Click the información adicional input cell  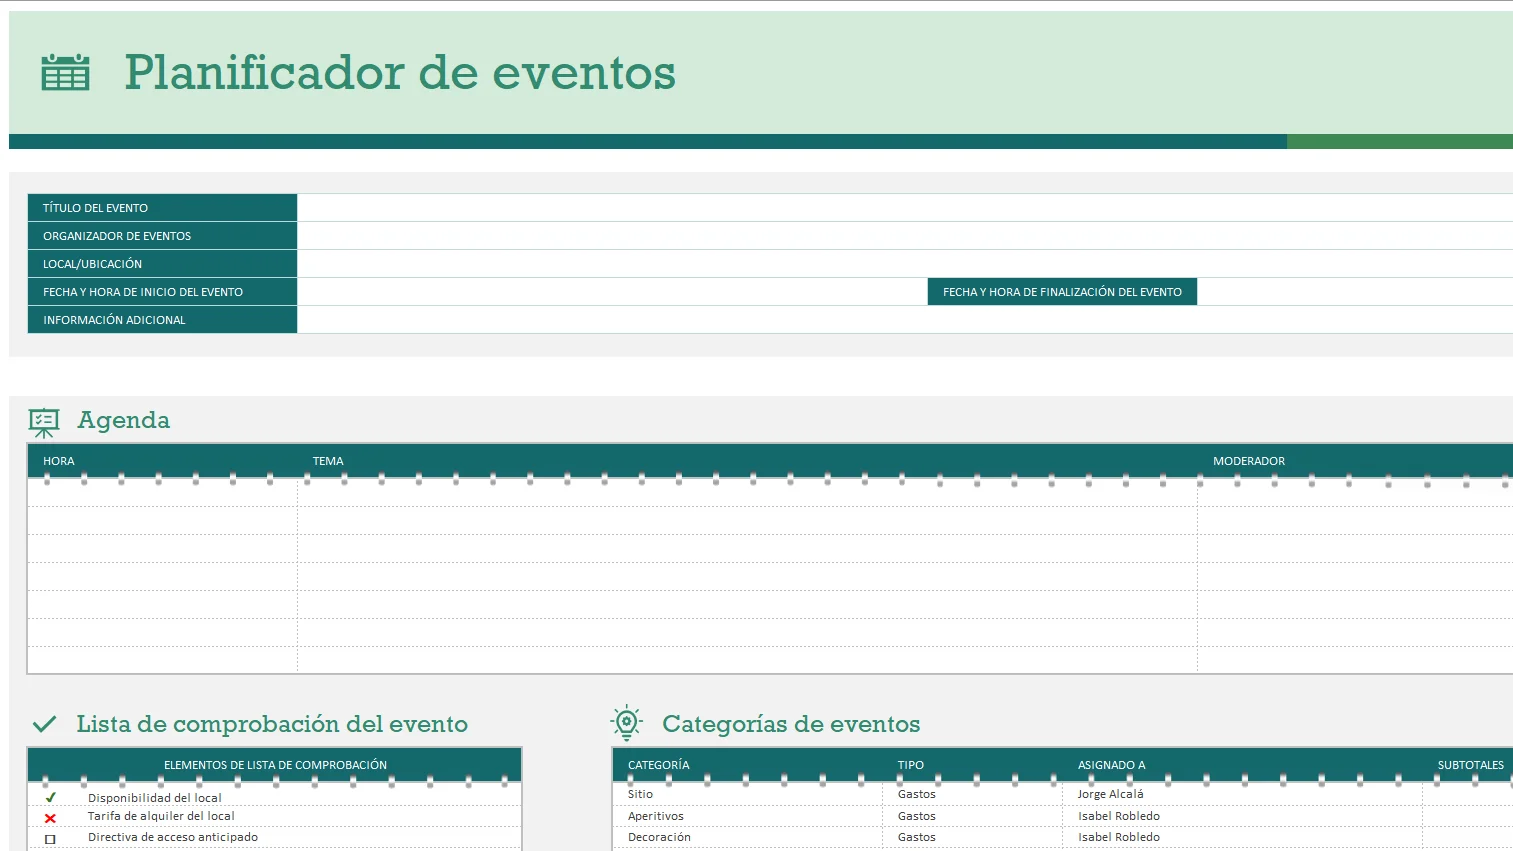coord(905,320)
